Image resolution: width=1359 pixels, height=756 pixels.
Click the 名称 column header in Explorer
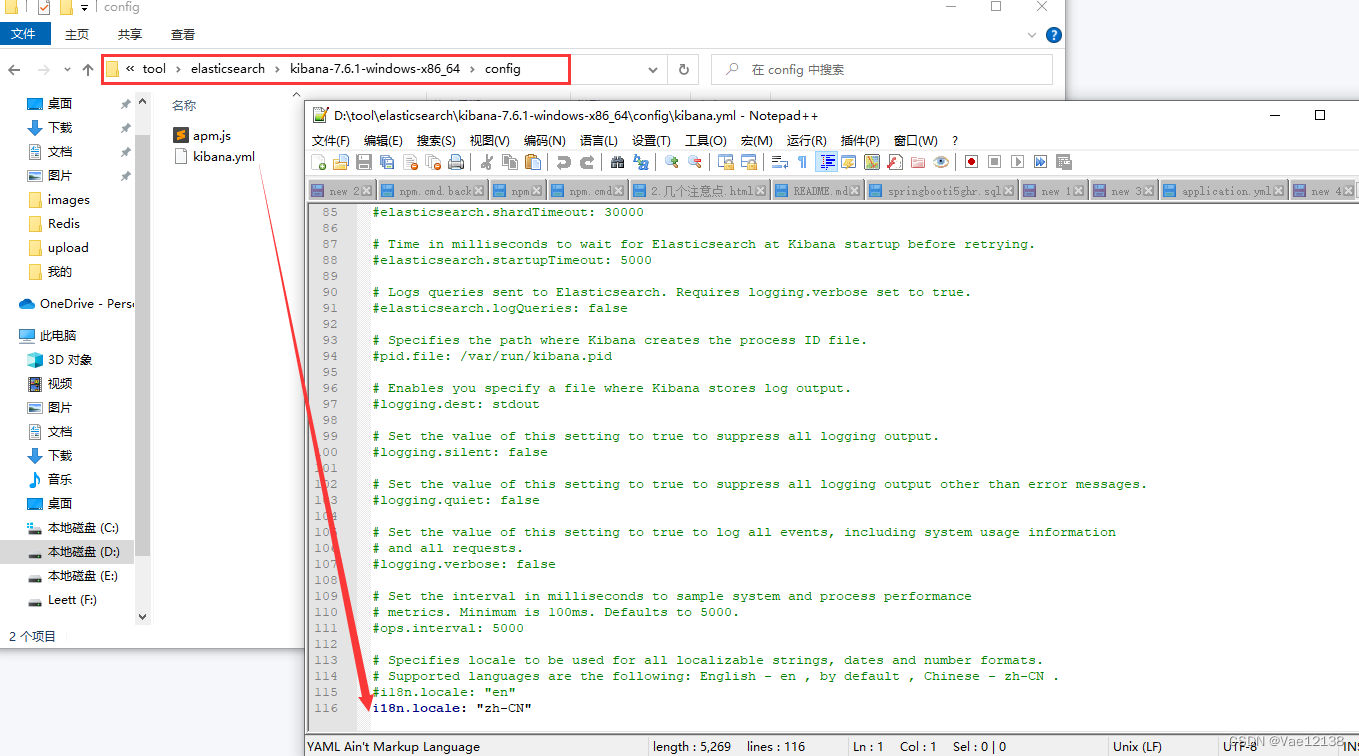(184, 105)
